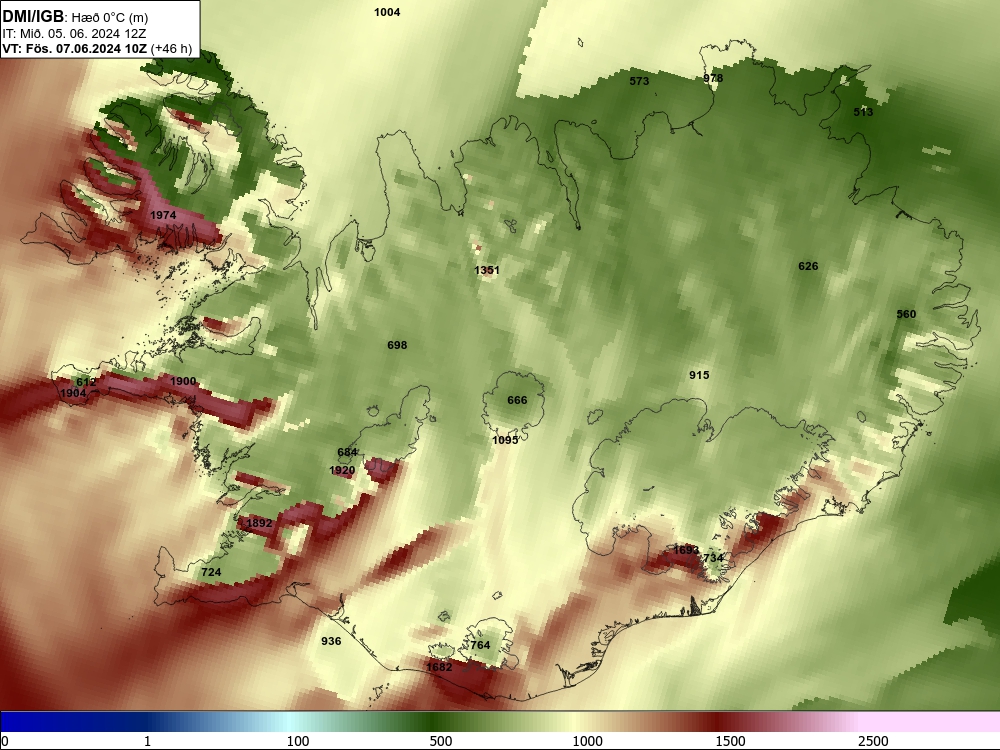Click the map value 724
Image resolution: width=1000 pixels, height=750 pixels.
tap(211, 572)
